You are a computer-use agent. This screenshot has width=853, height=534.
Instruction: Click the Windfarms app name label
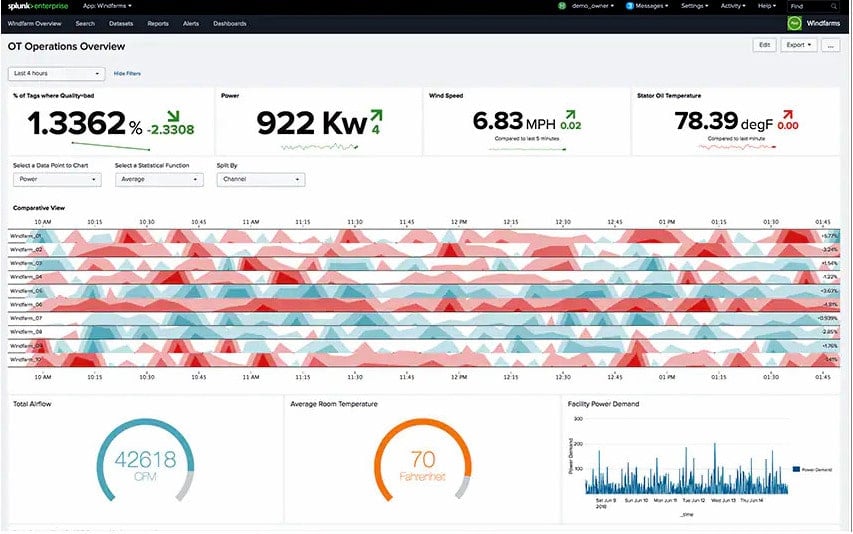(x=823, y=23)
